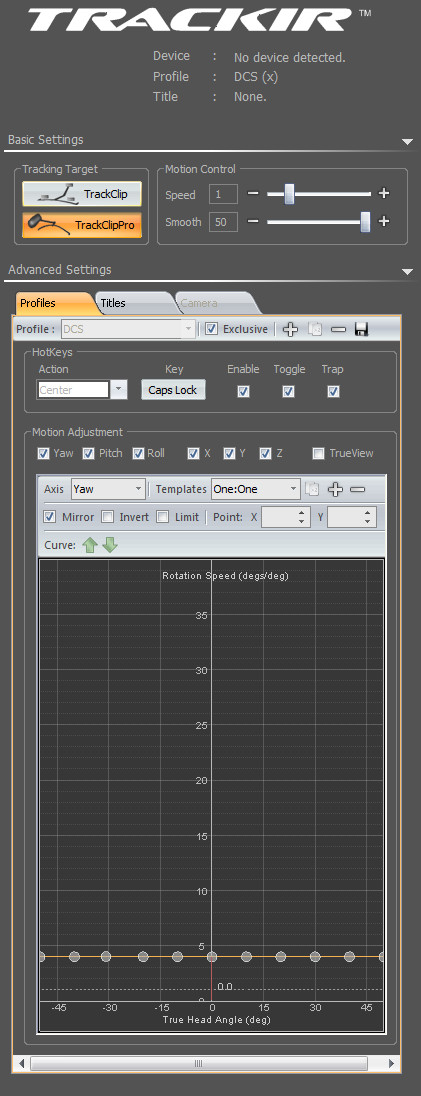Image resolution: width=421 pixels, height=1096 pixels.
Task: Toggle hotkey Enable checkbox
Action: tap(243, 391)
